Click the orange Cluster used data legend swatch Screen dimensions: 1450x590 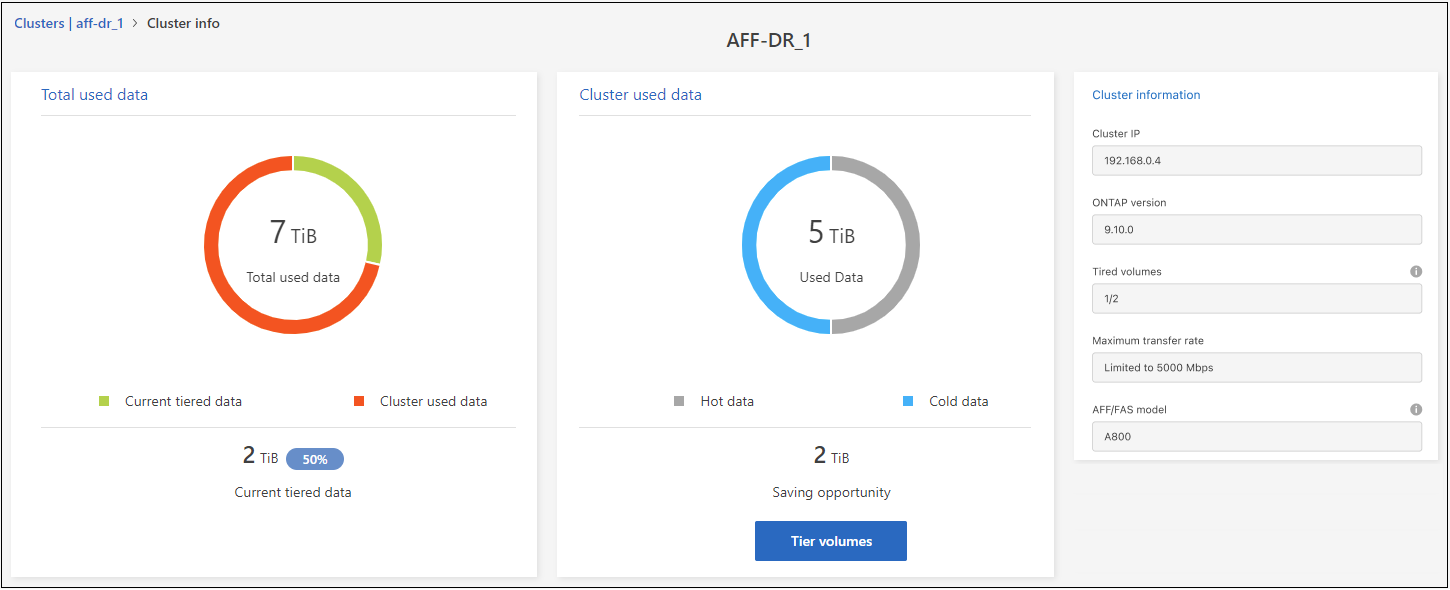359,401
